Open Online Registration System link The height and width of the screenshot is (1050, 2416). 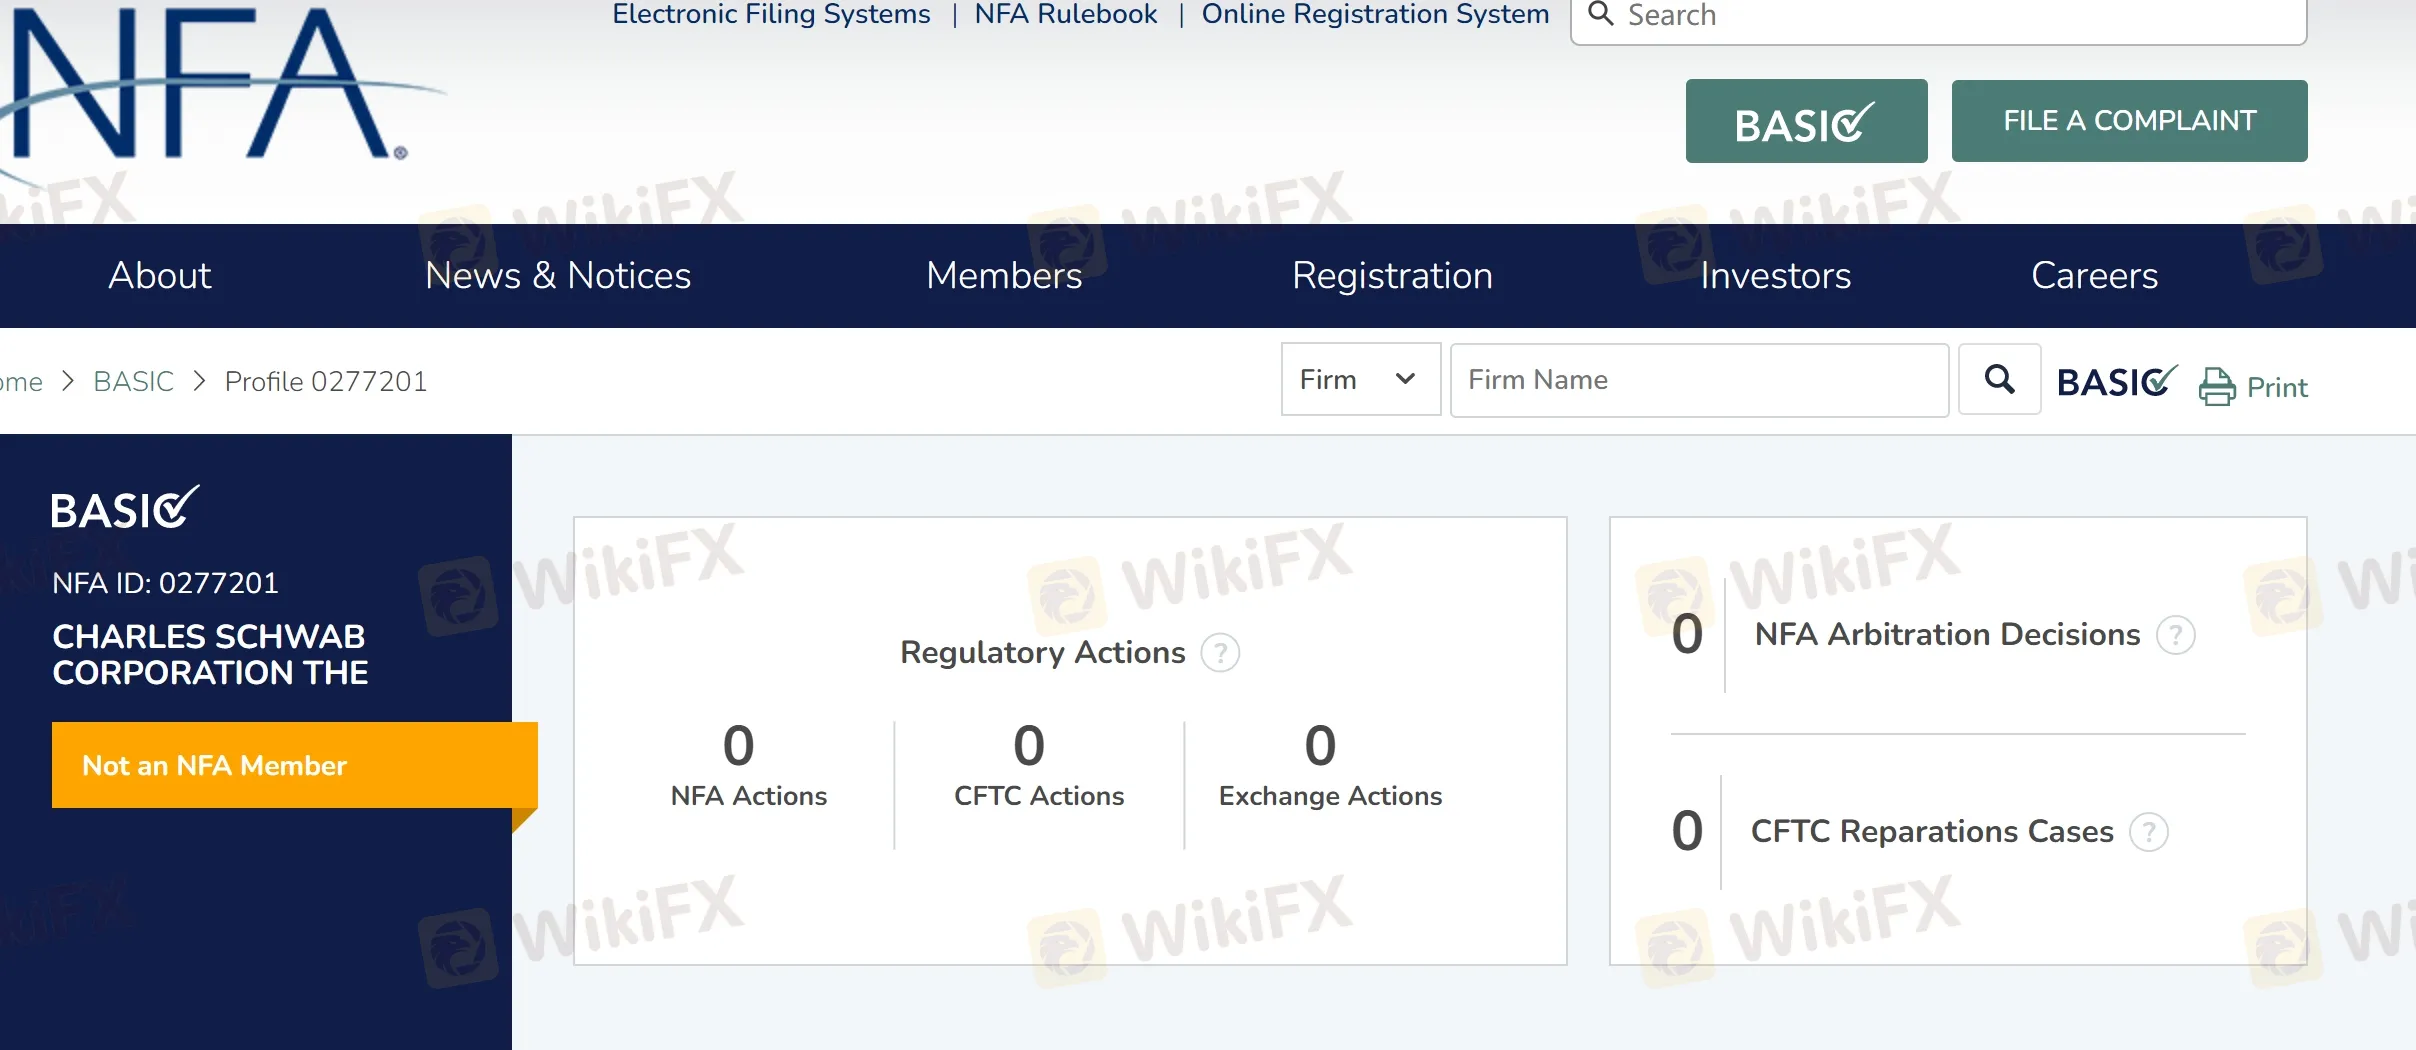(1375, 14)
